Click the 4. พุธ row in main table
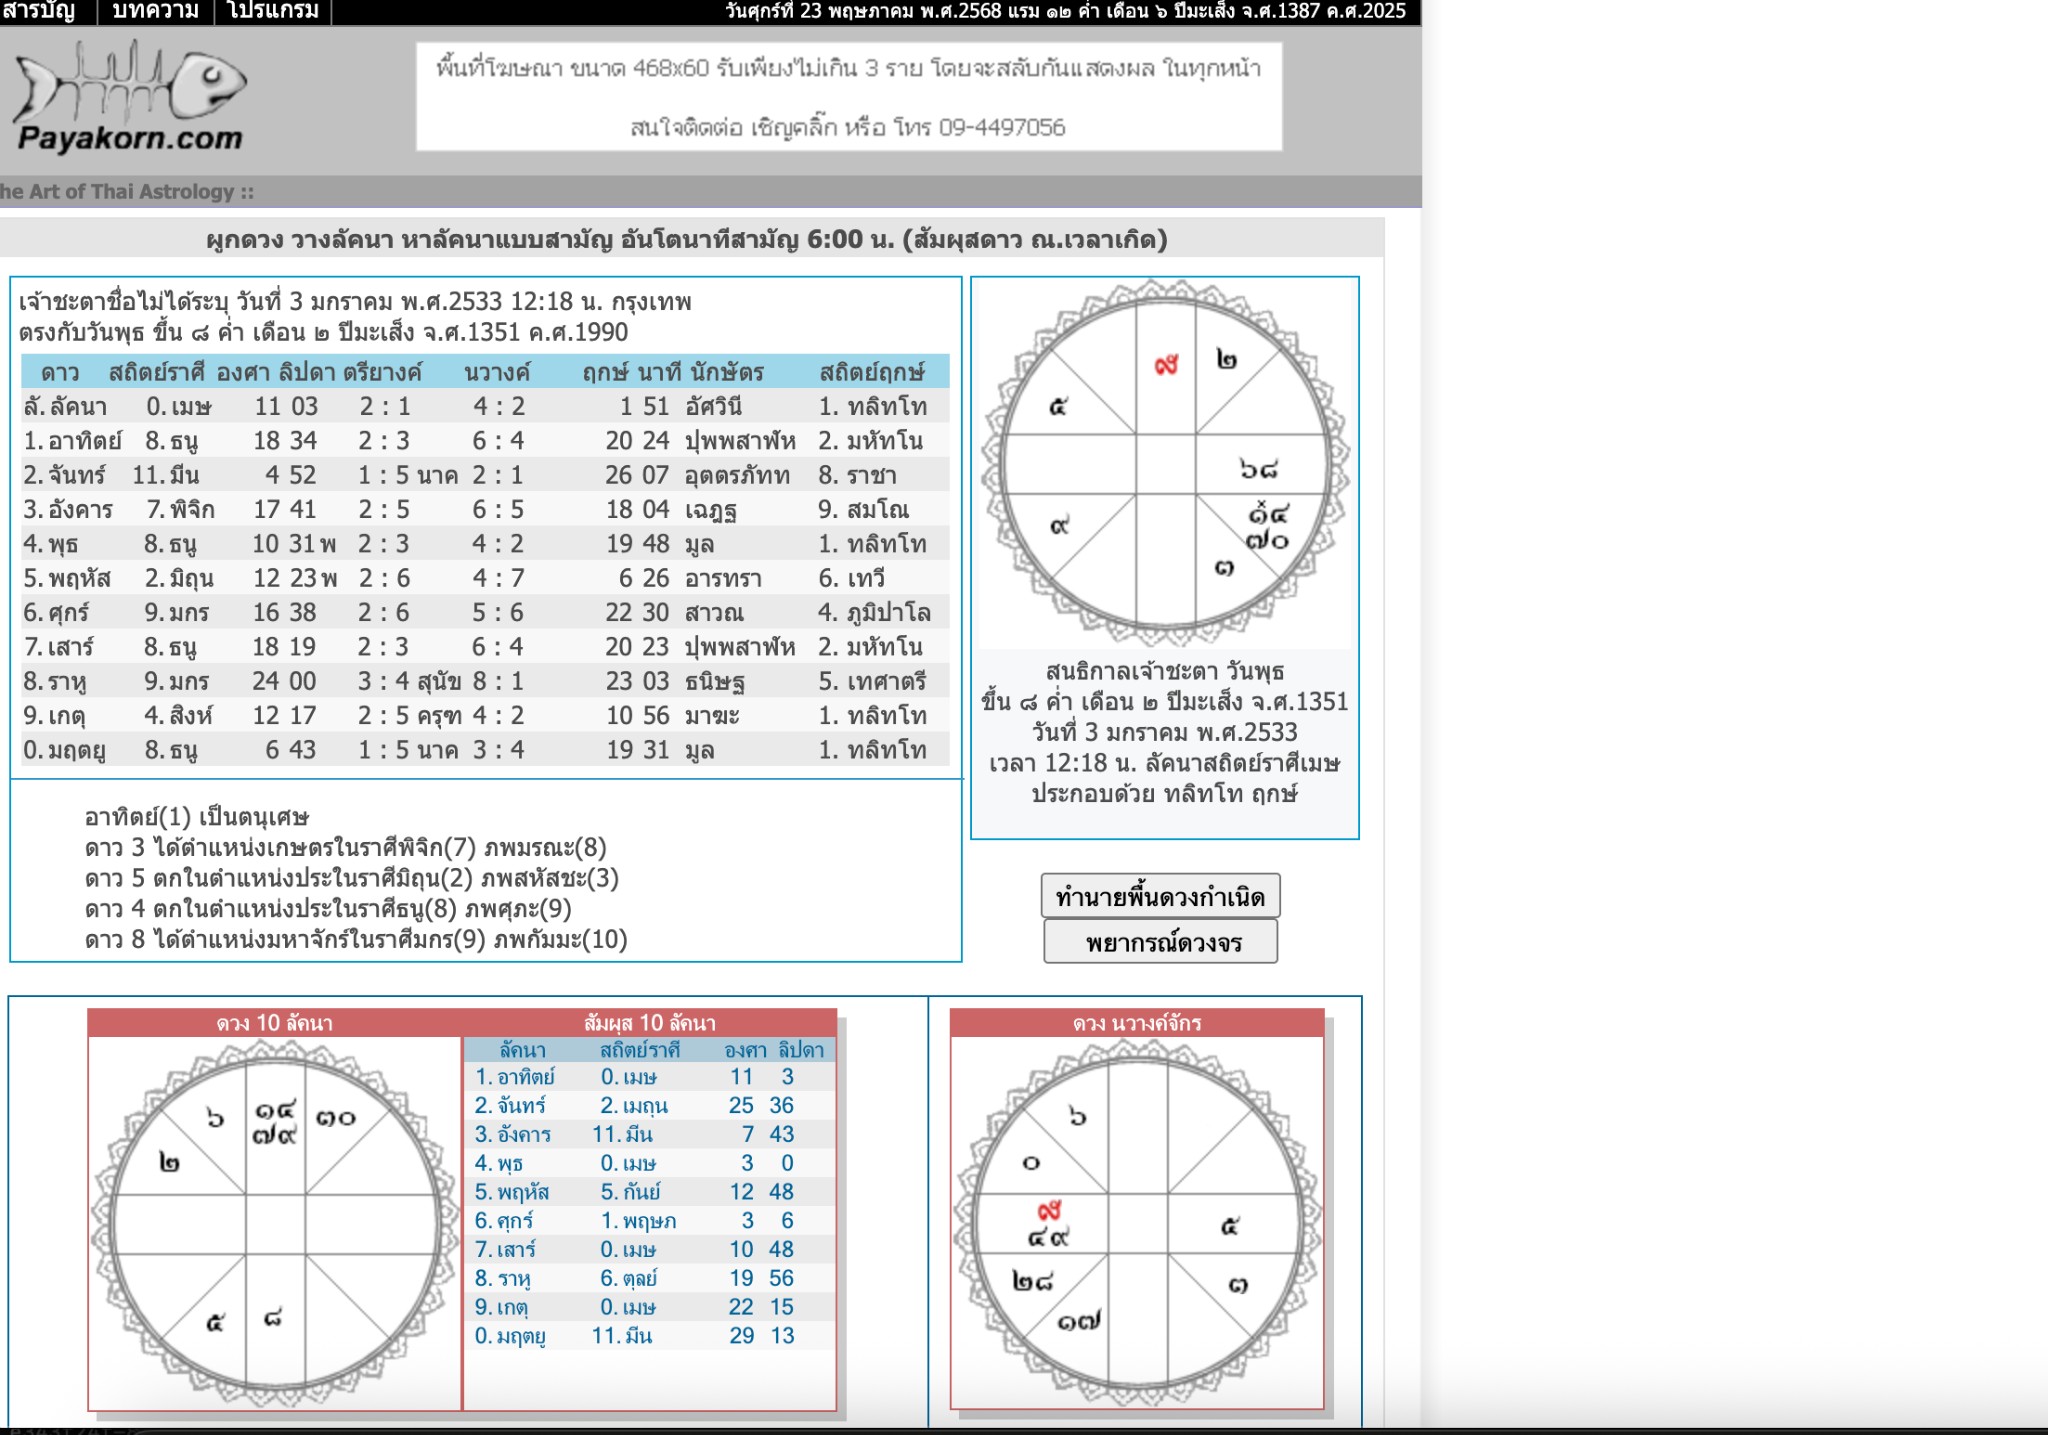 point(485,544)
